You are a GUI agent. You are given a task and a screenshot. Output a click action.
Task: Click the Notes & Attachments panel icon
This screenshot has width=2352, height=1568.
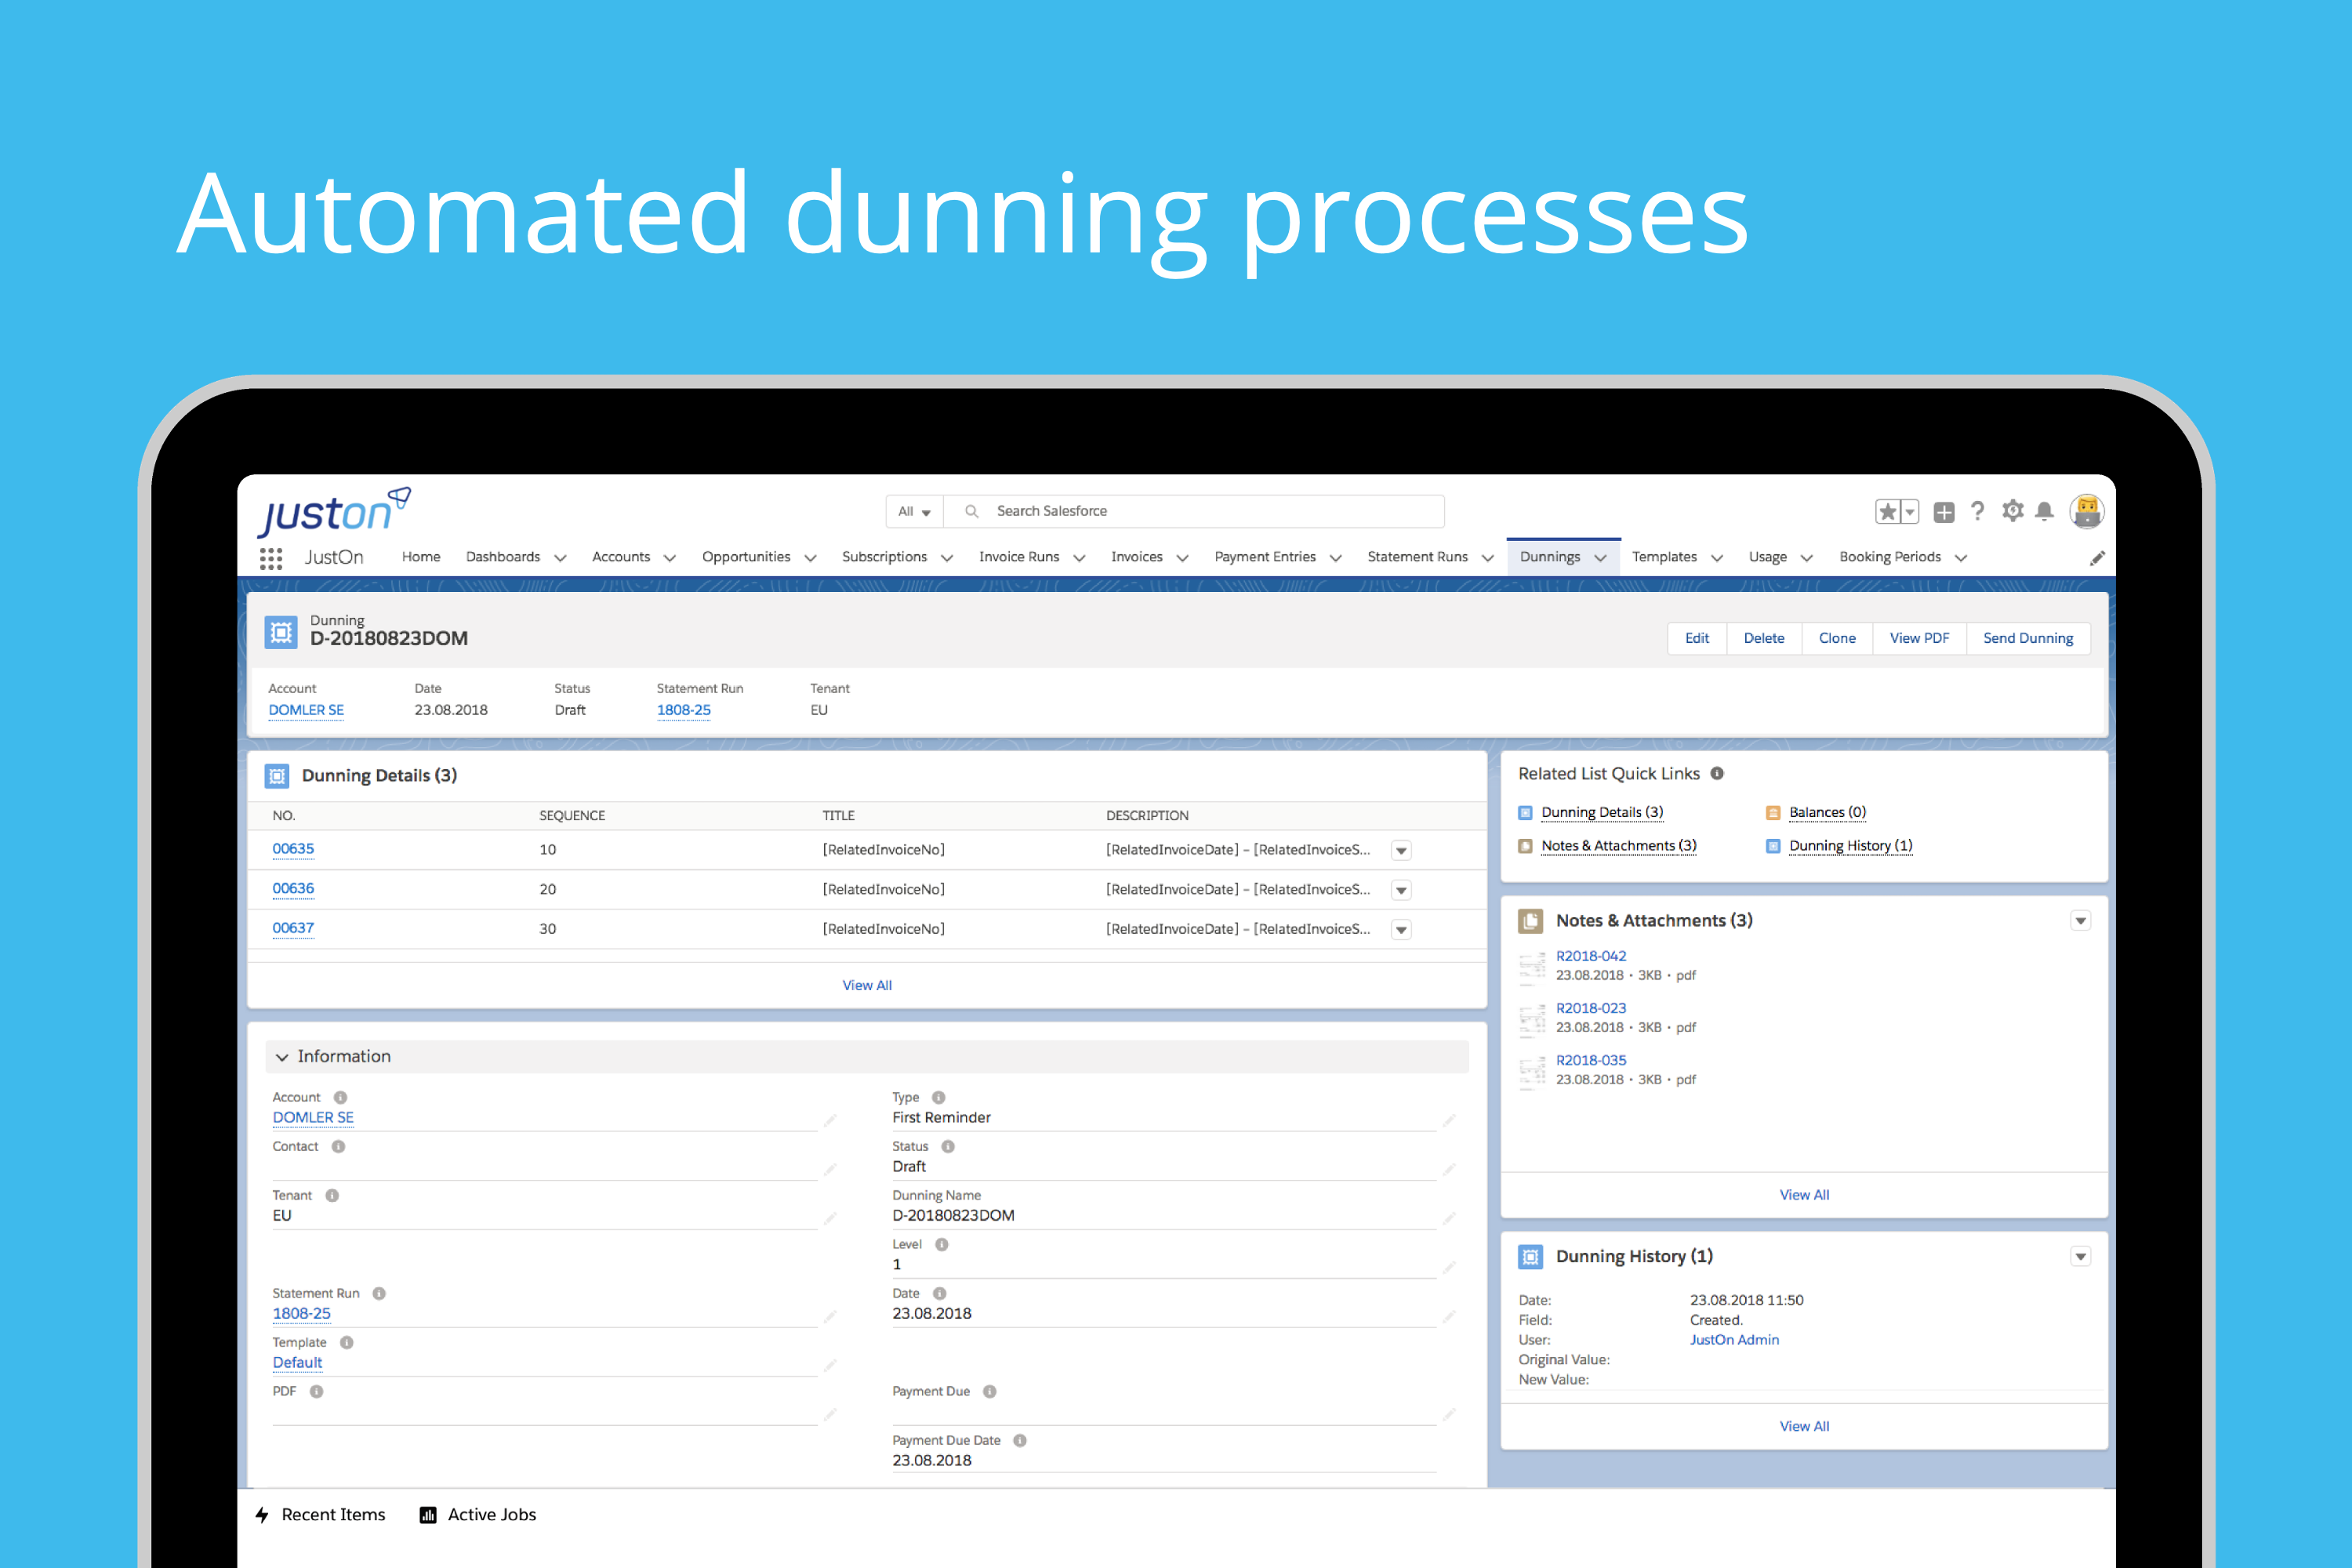point(1530,920)
